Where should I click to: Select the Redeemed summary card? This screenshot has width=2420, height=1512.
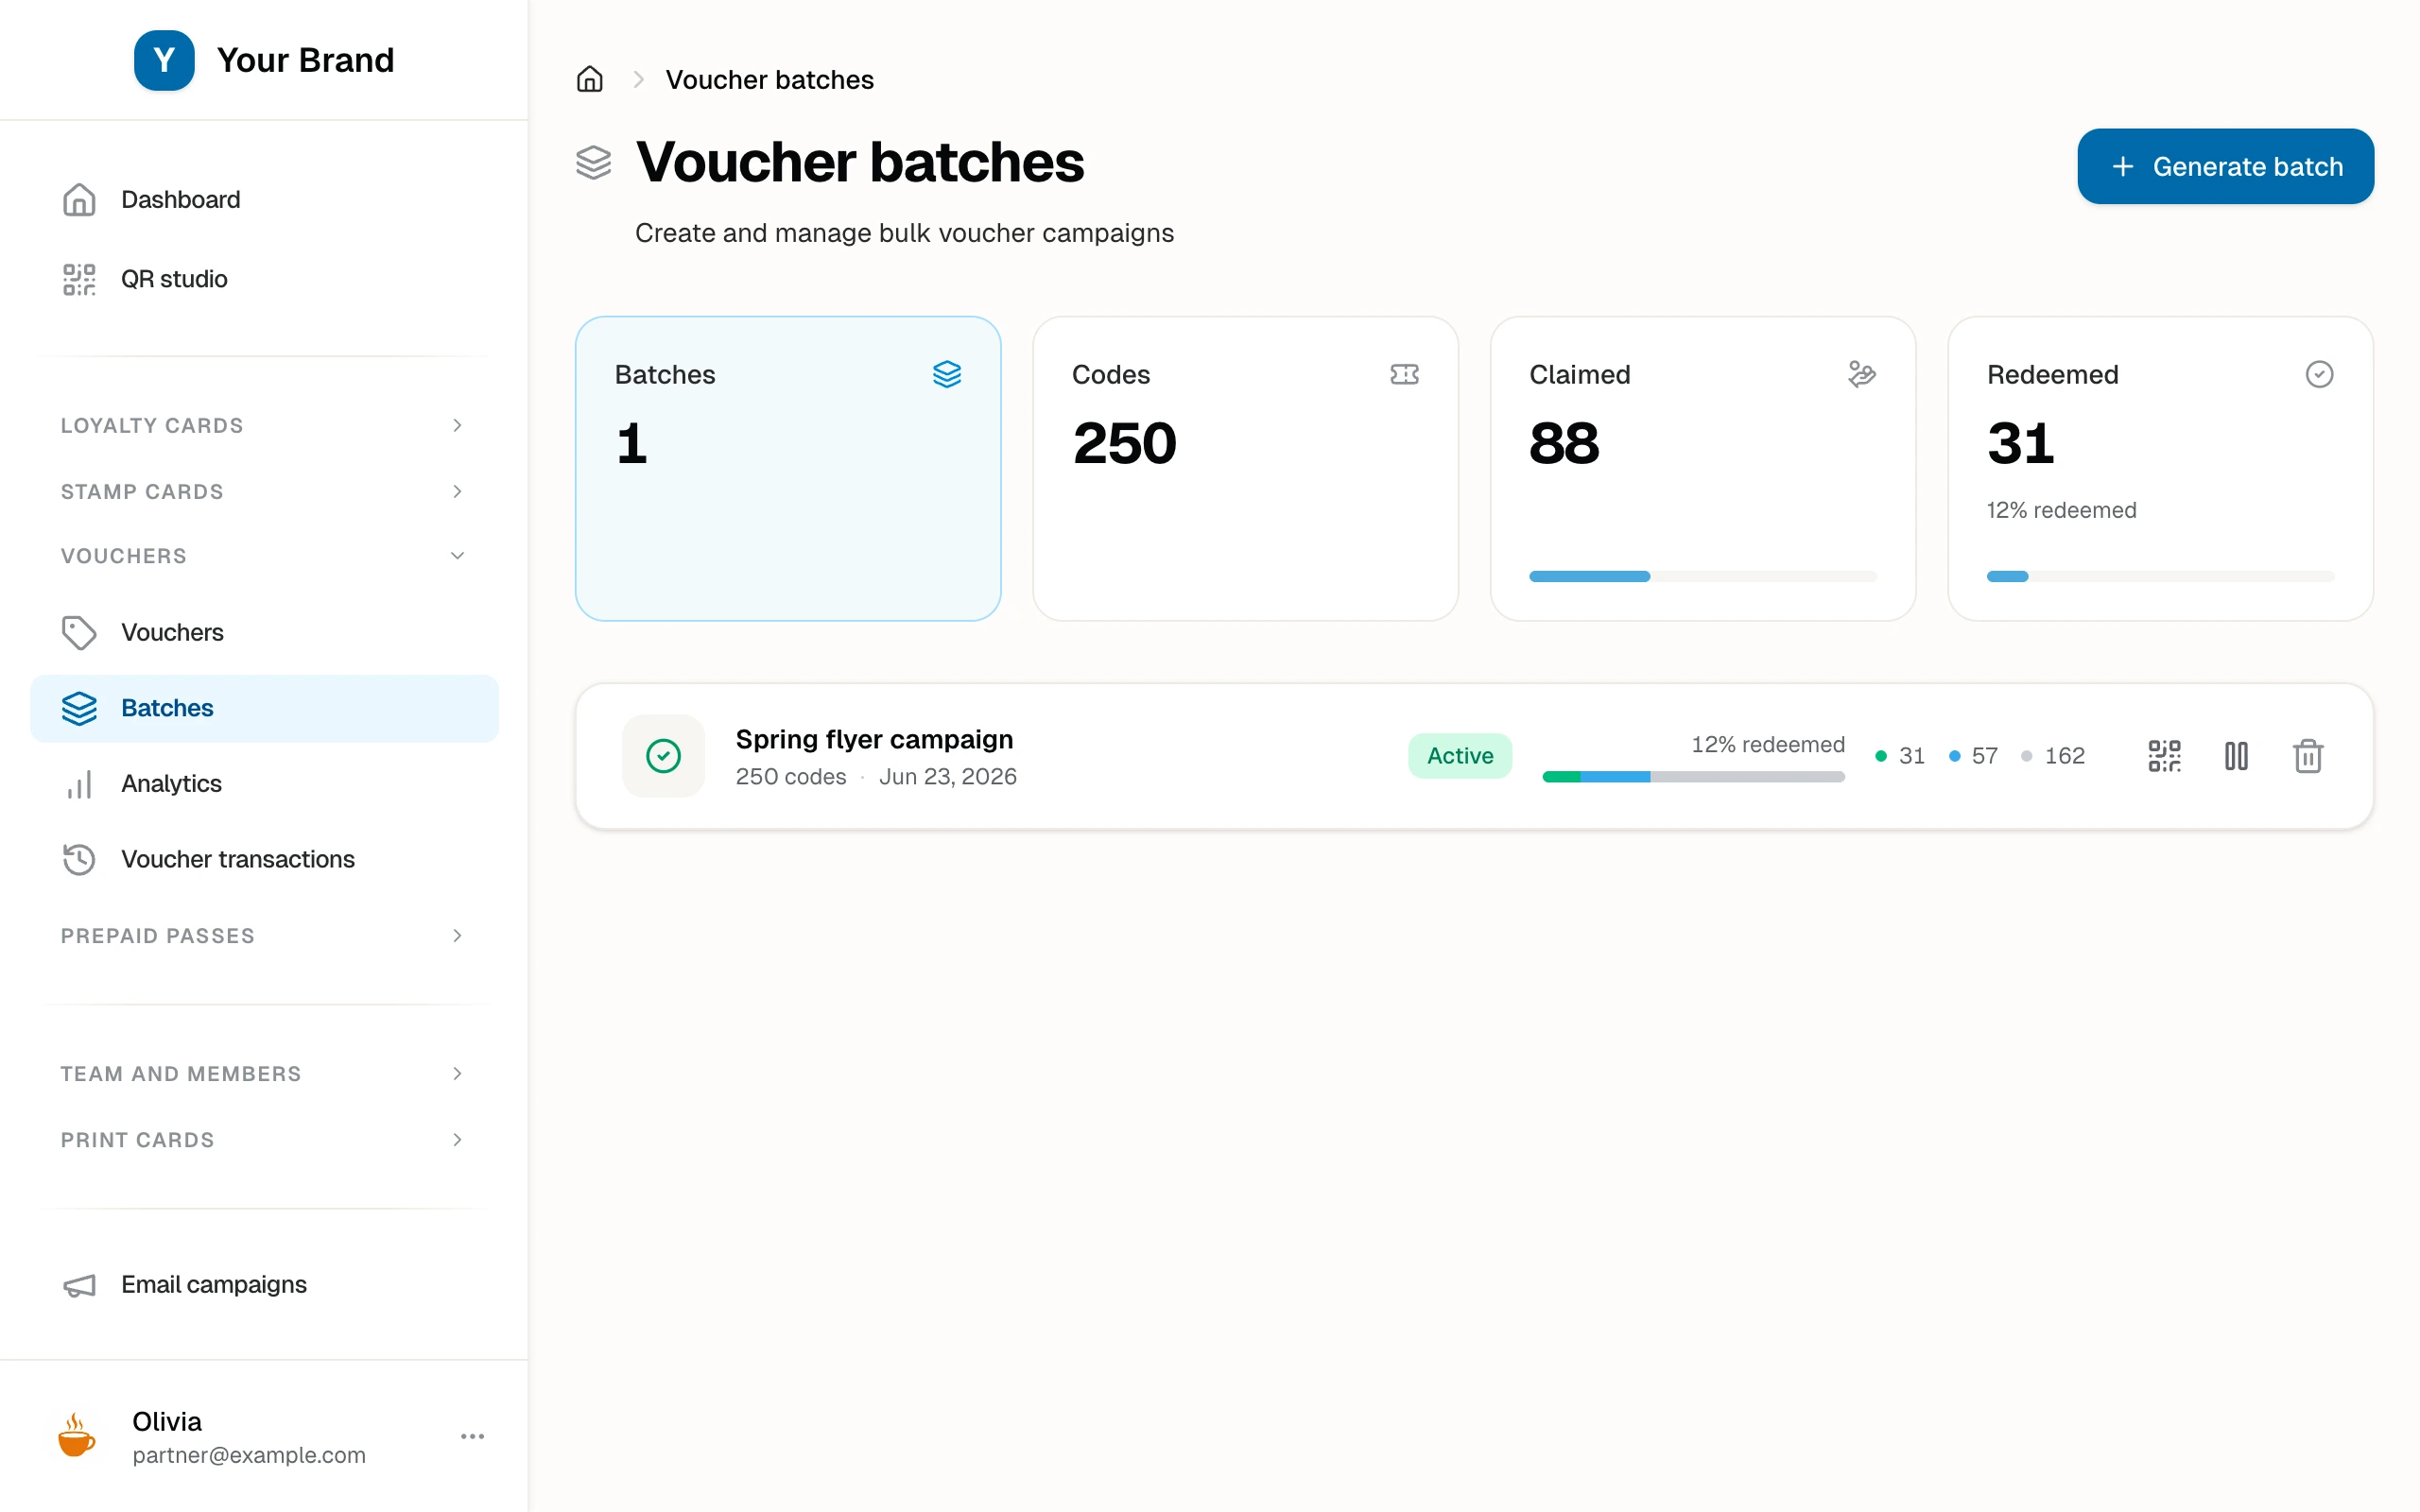click(2160, 469)
